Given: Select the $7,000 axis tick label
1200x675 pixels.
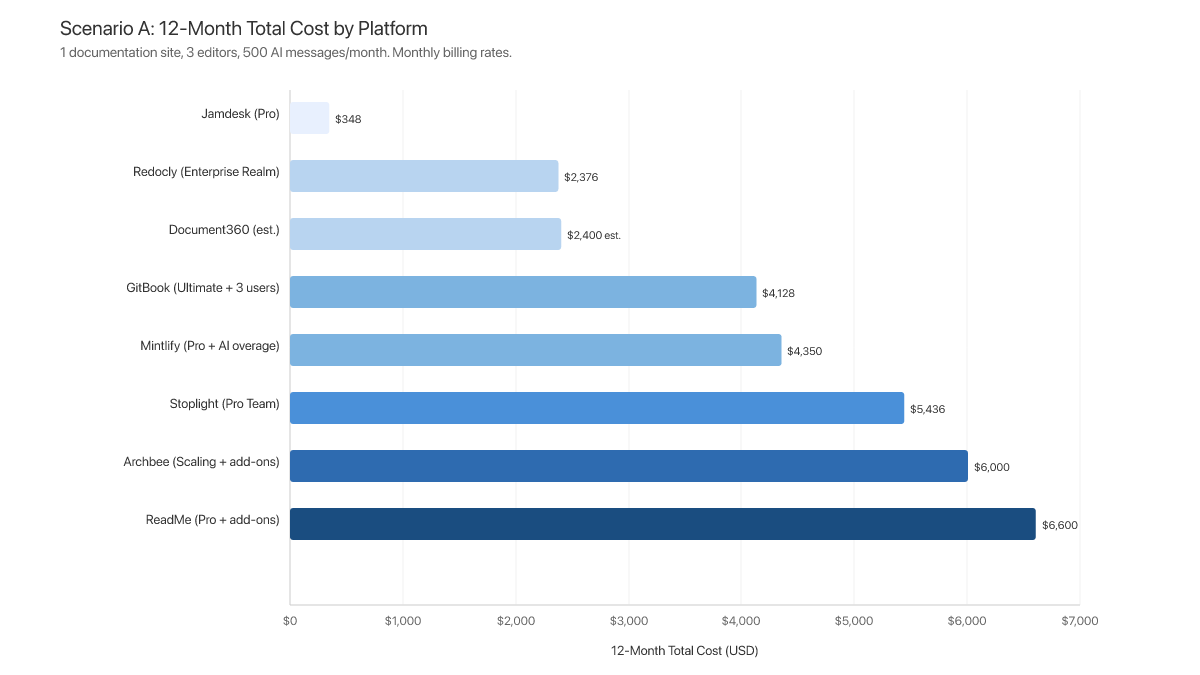Looking at the screenshot, I should pyautogui.click(x=1080, y=620).
